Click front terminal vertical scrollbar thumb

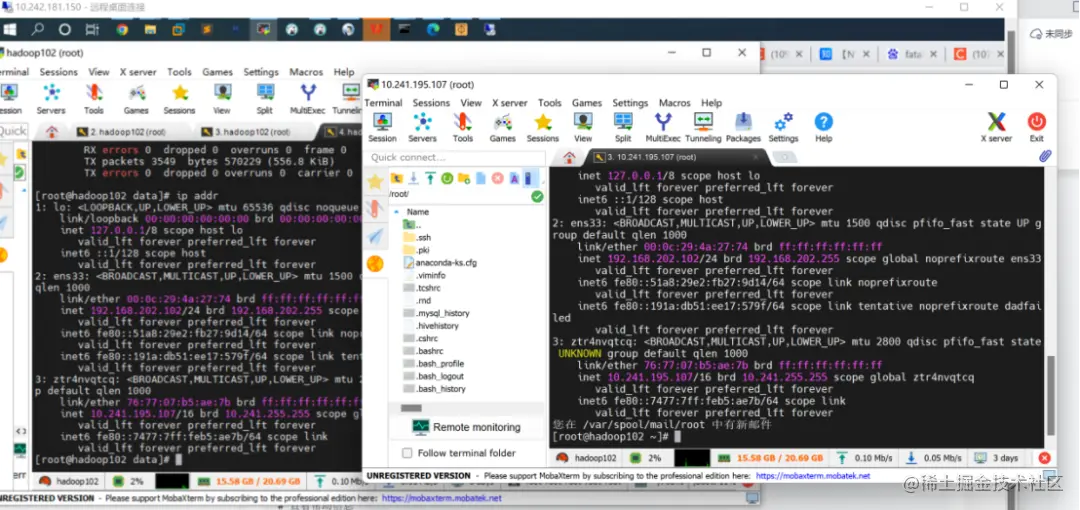pos(1051,394)
